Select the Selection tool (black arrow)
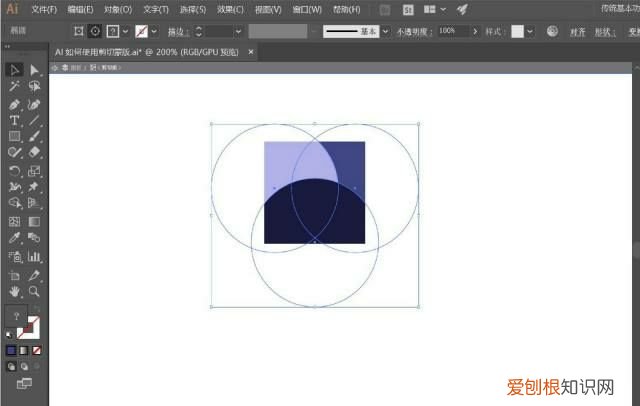640x406 pixels. point(14,70)
